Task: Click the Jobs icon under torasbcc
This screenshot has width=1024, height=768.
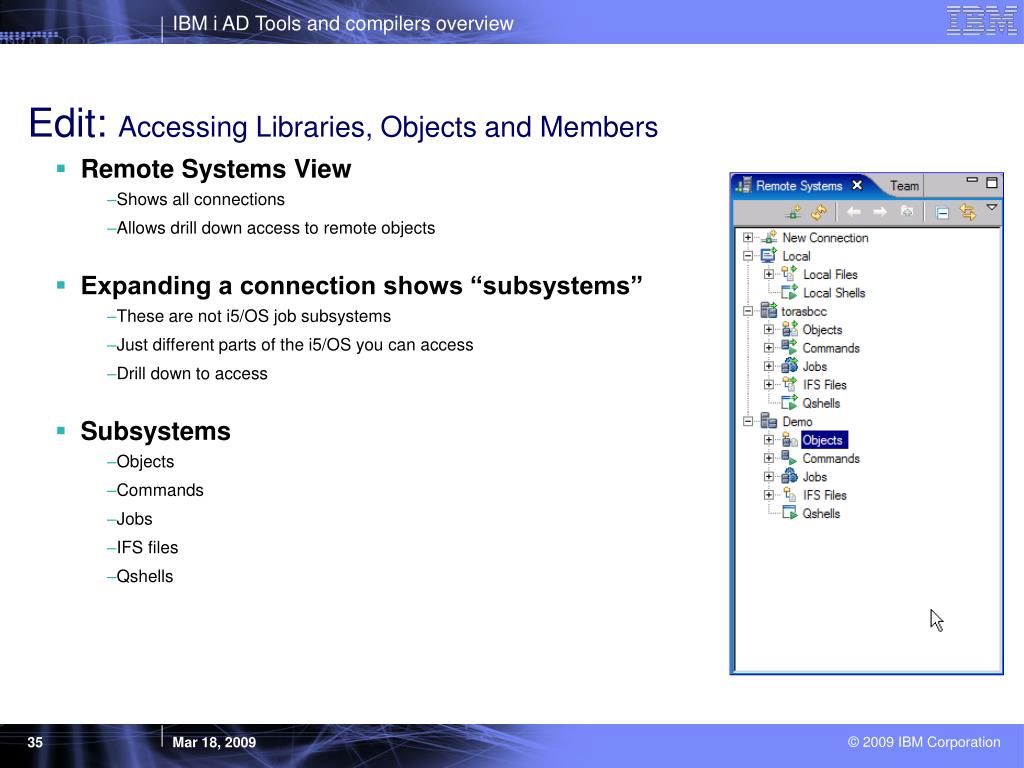Action: [x=790, y=366]
